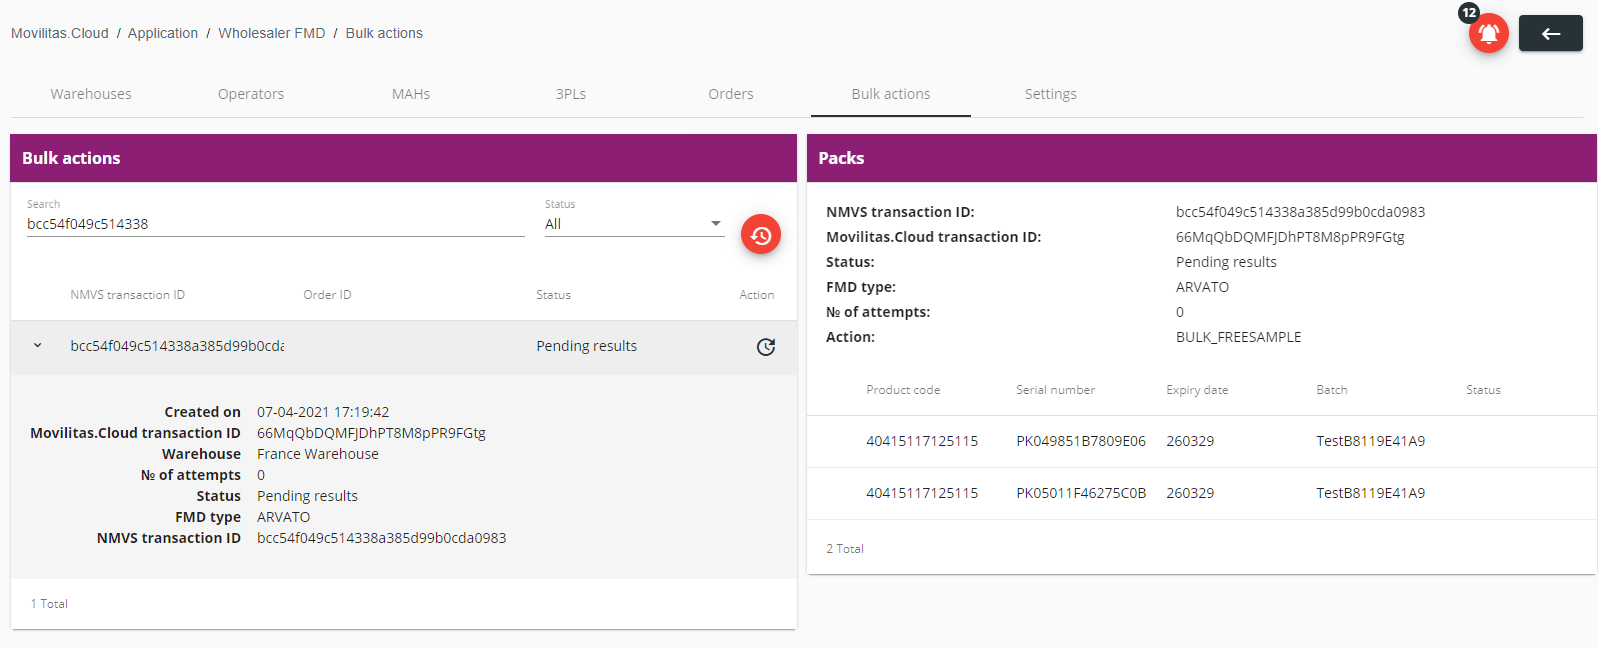Switch to the Orders tab
Image resolution: width=1598 pixels, height=648 pixels.
coord(731,94)
